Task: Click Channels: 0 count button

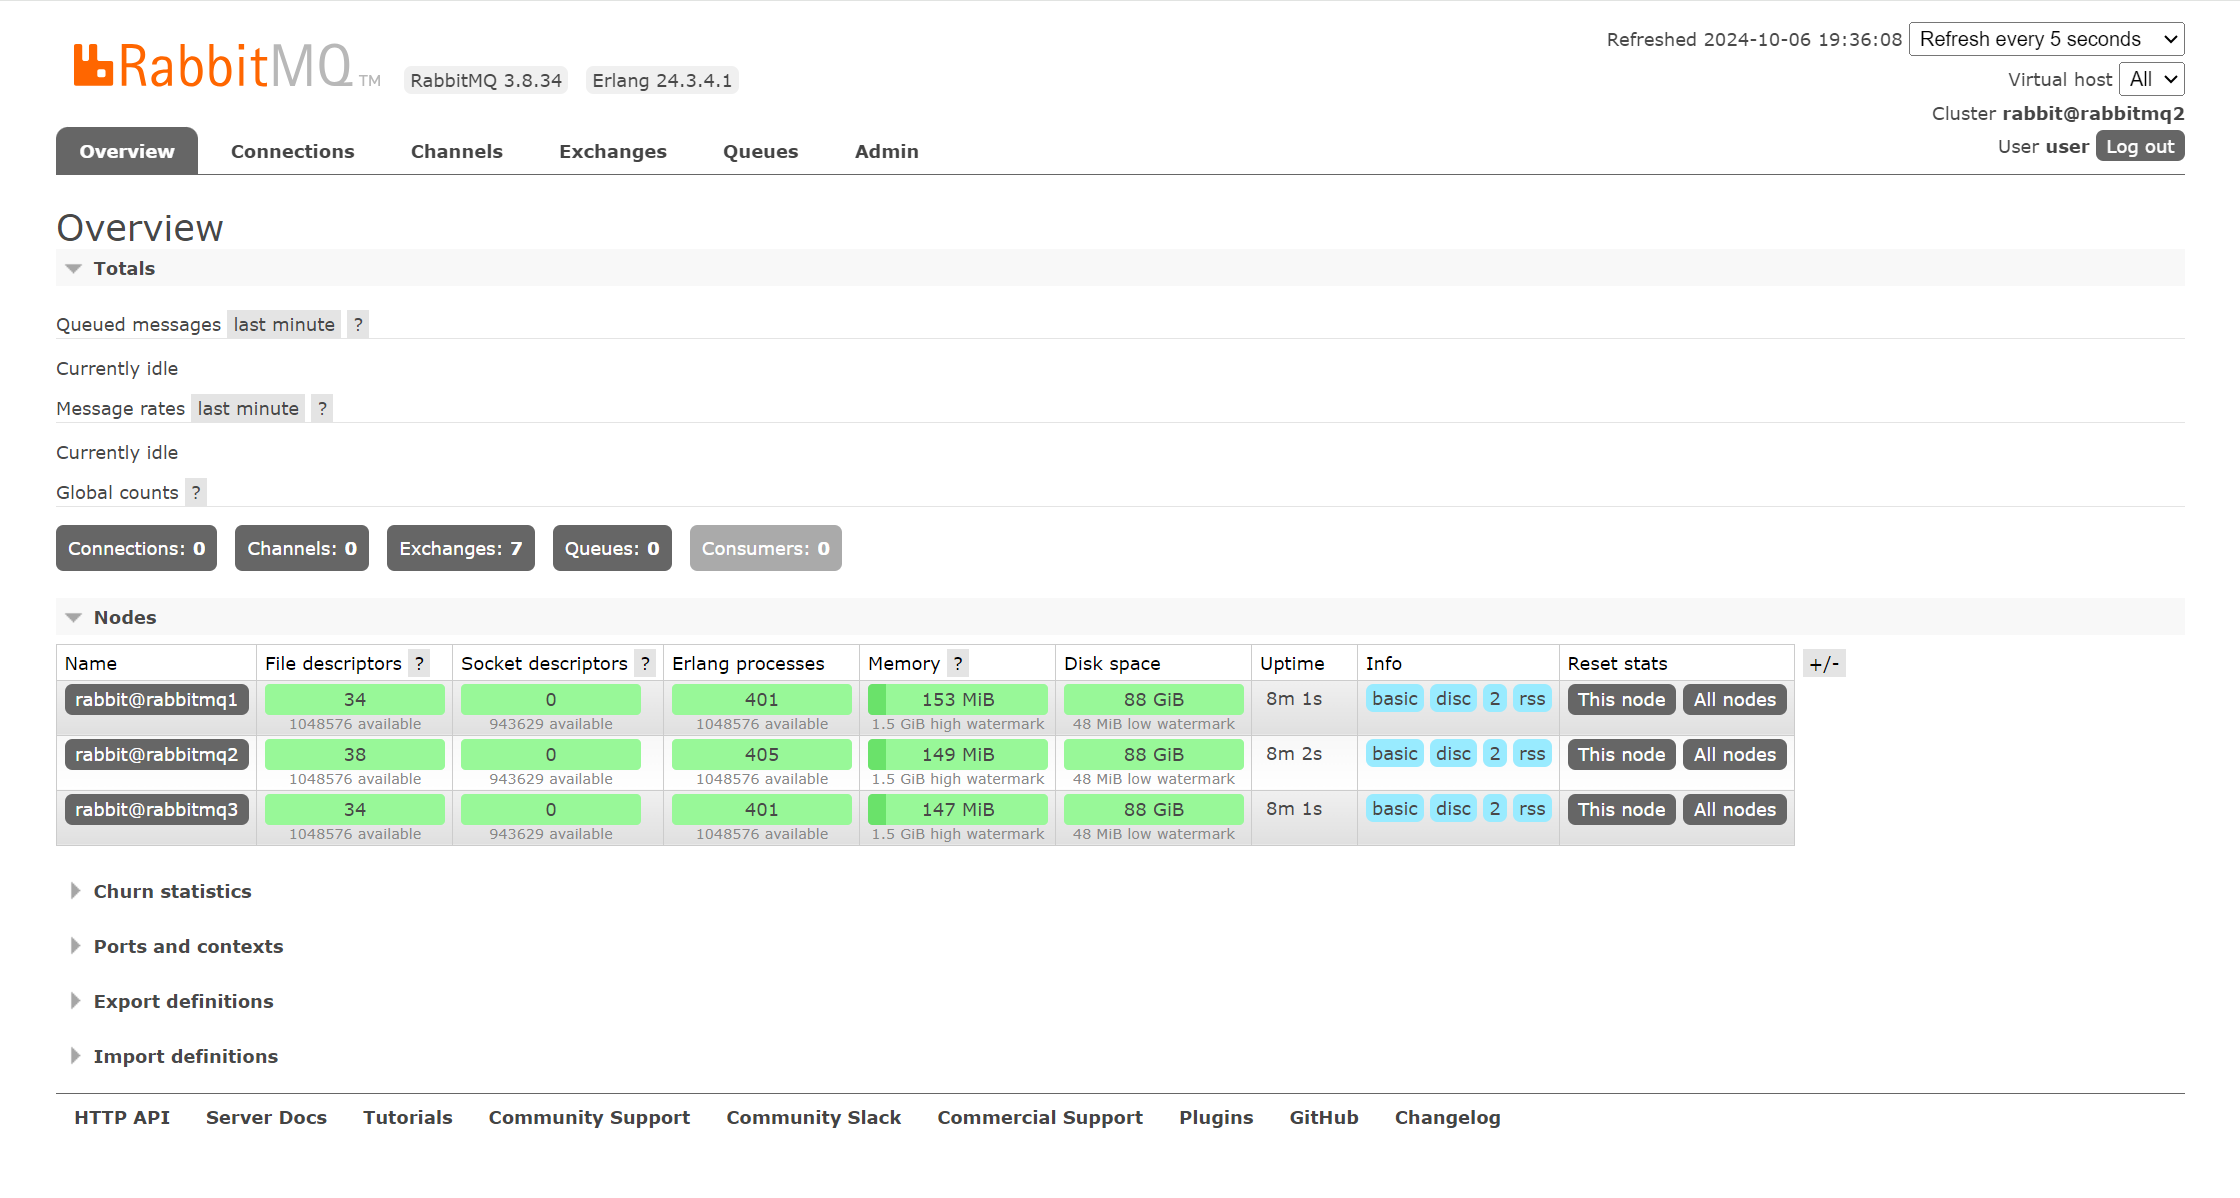Action: coord(302,548)
